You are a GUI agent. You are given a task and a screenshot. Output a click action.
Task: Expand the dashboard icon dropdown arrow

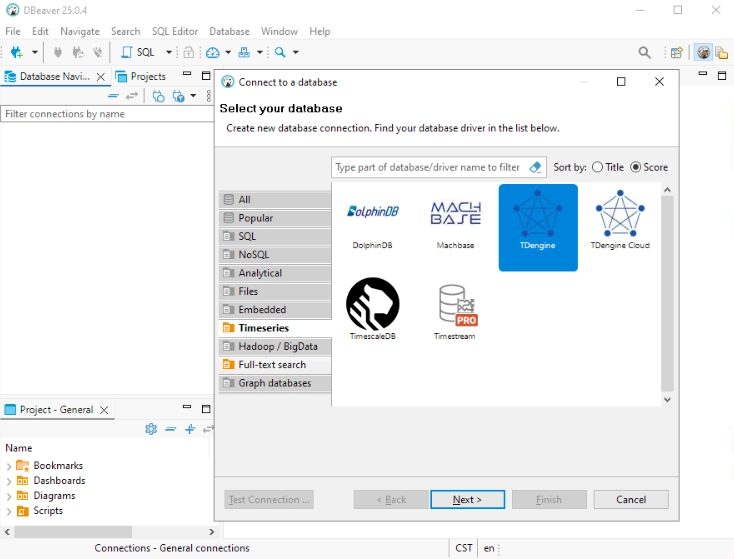coord(228,52)
